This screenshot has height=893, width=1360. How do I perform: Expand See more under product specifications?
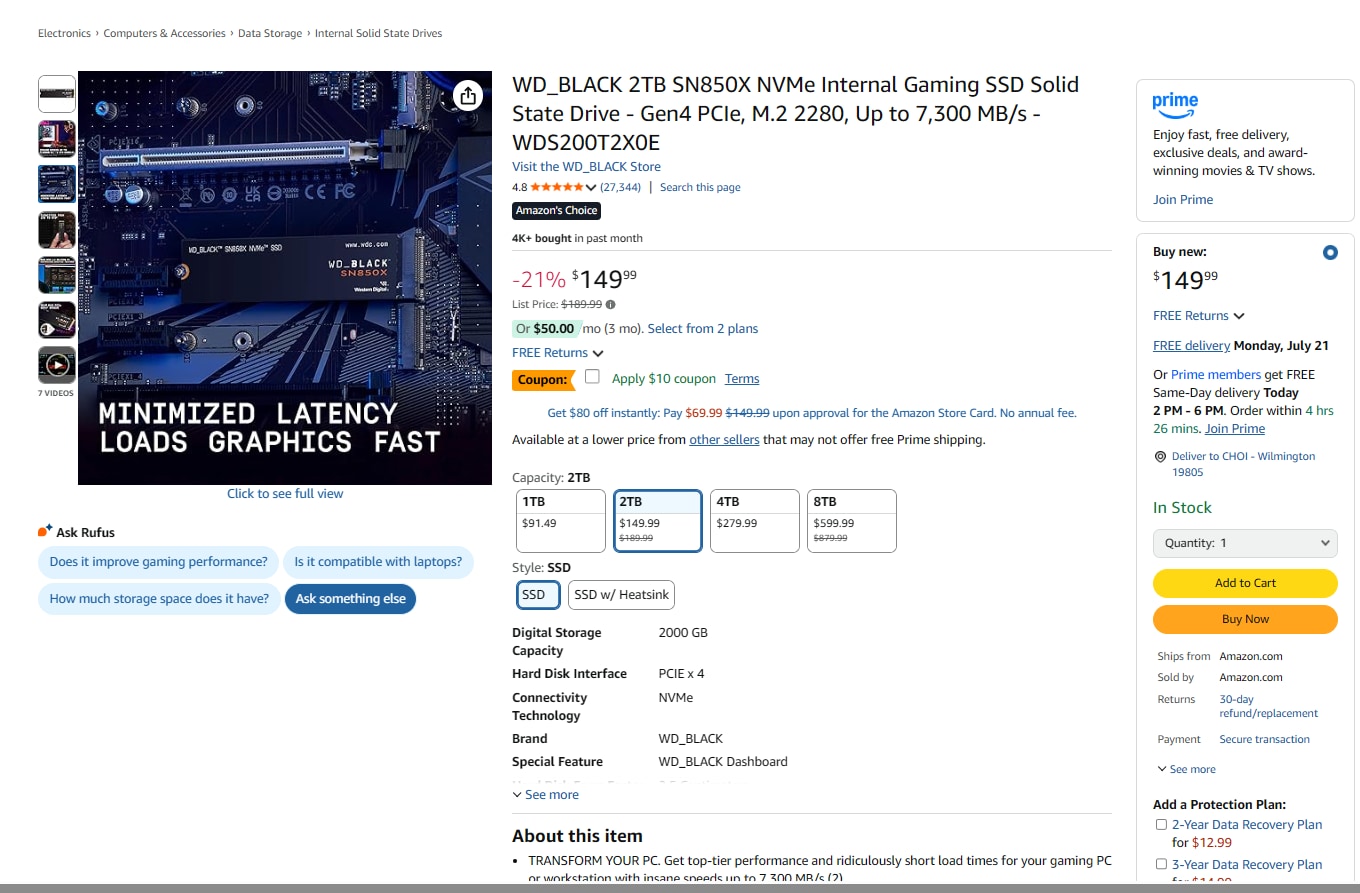pyautogui.click(x=545, y=795)
